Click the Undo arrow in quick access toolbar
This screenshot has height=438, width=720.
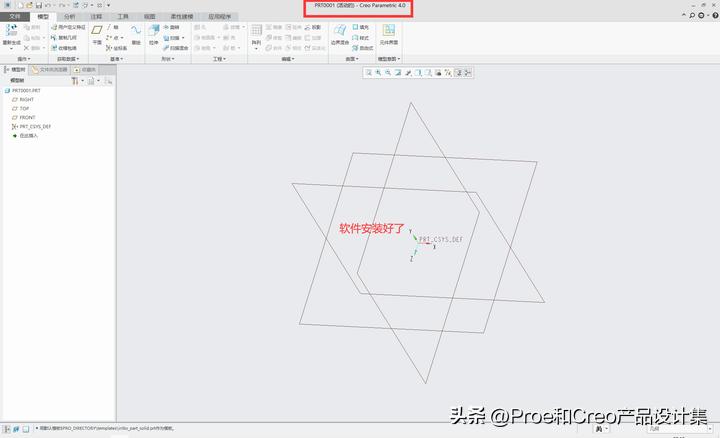coord(47,5)
